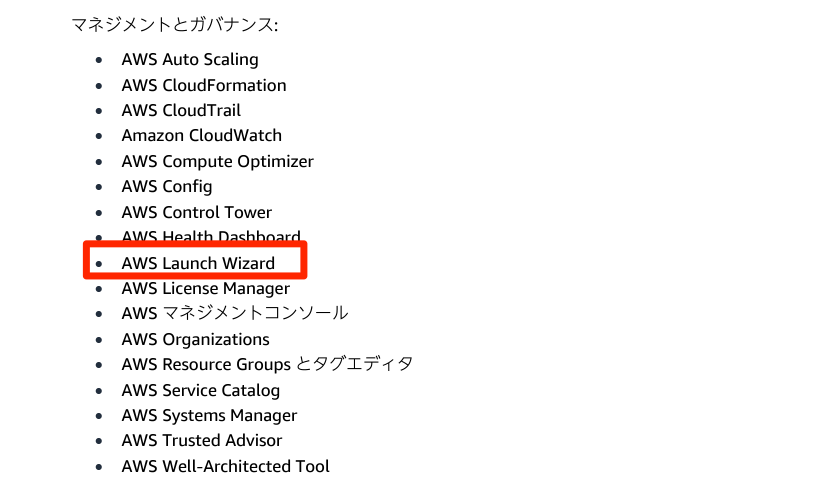Click the AWS Trusted Advisor item

click(202, 441)
